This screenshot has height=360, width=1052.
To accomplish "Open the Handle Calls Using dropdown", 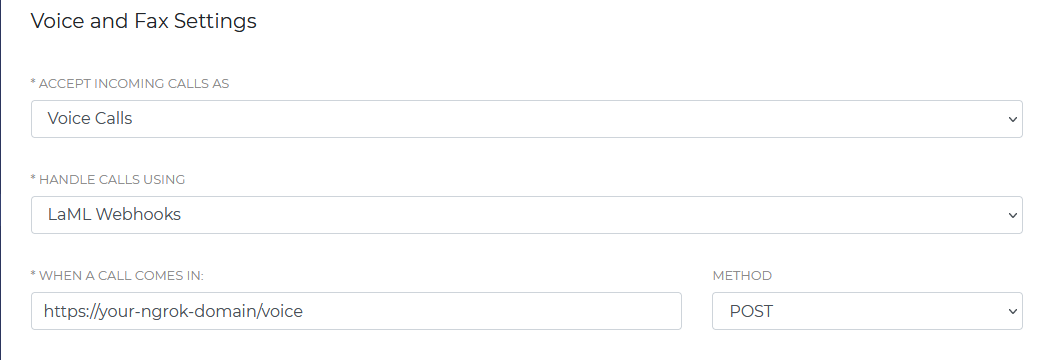I will 527,215.
